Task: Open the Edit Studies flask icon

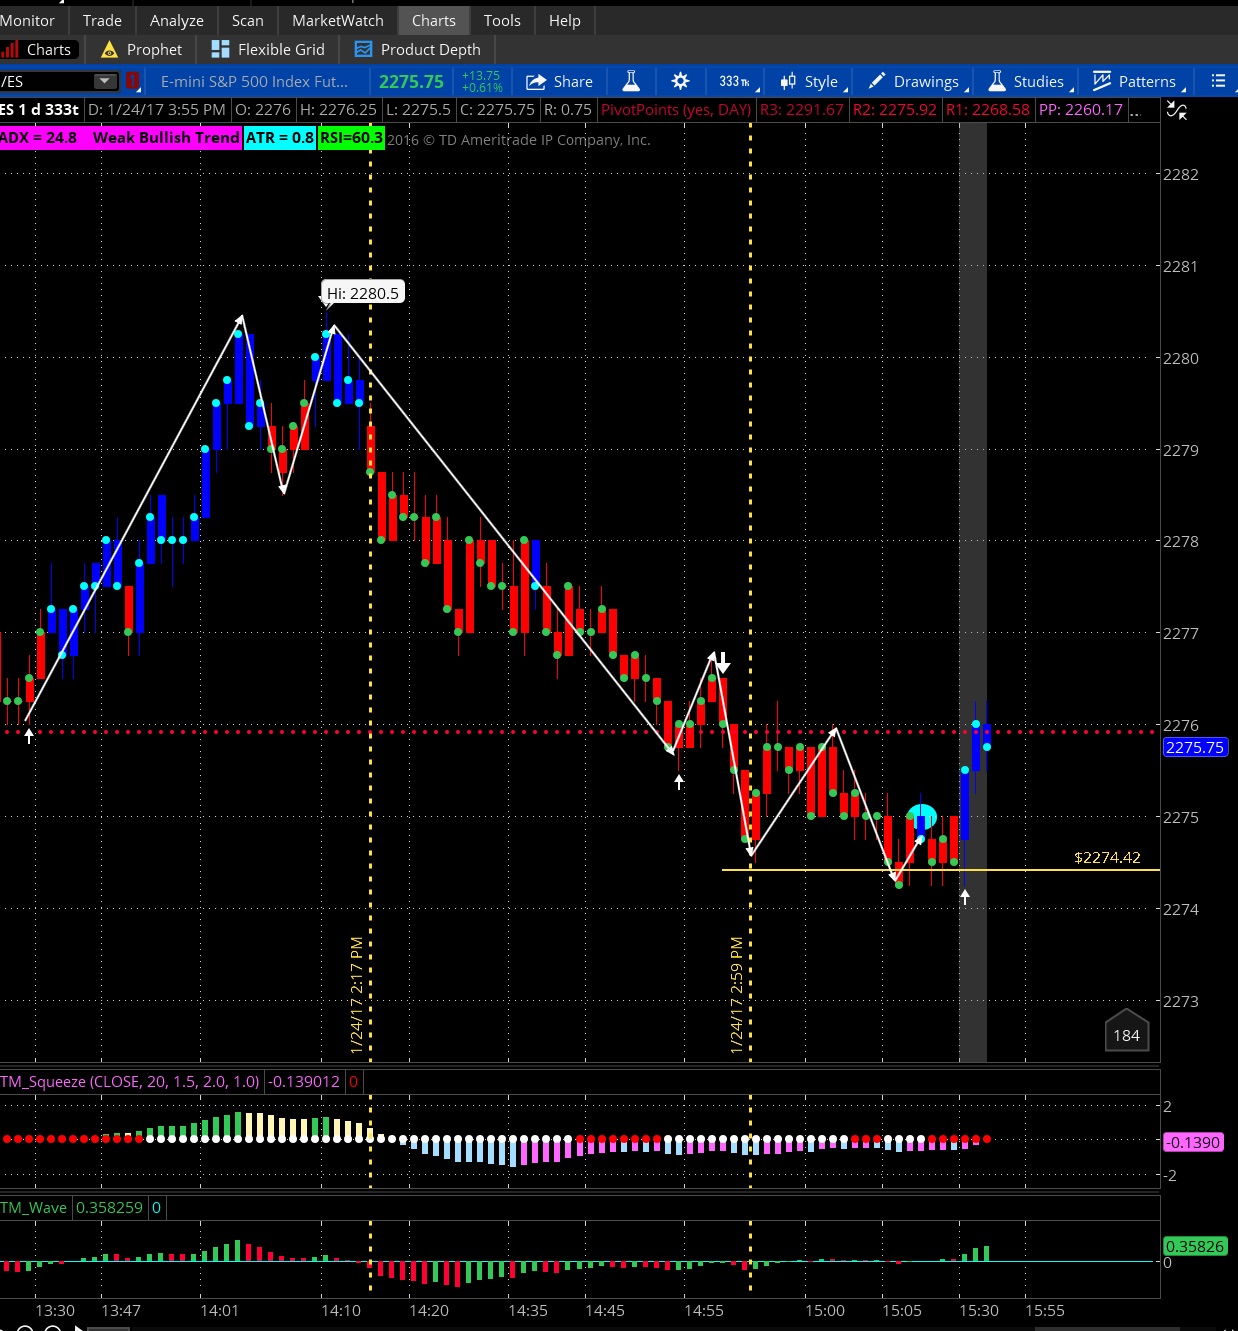Action: click(x=631, y=81)
